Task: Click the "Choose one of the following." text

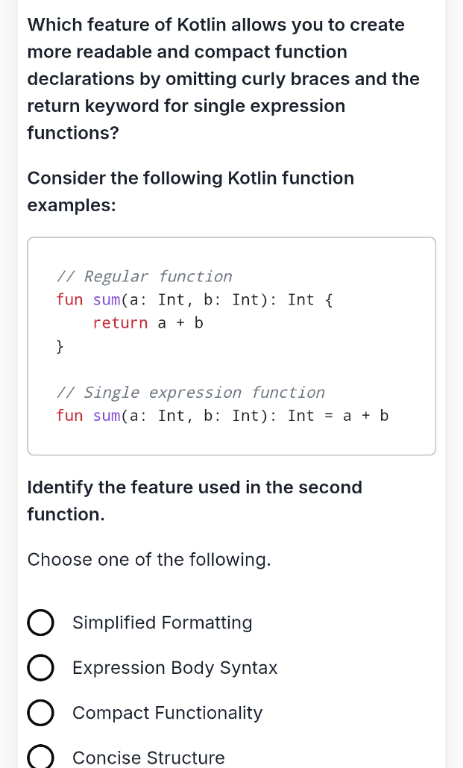Action: pyautogui.click(x=149, y=559)
